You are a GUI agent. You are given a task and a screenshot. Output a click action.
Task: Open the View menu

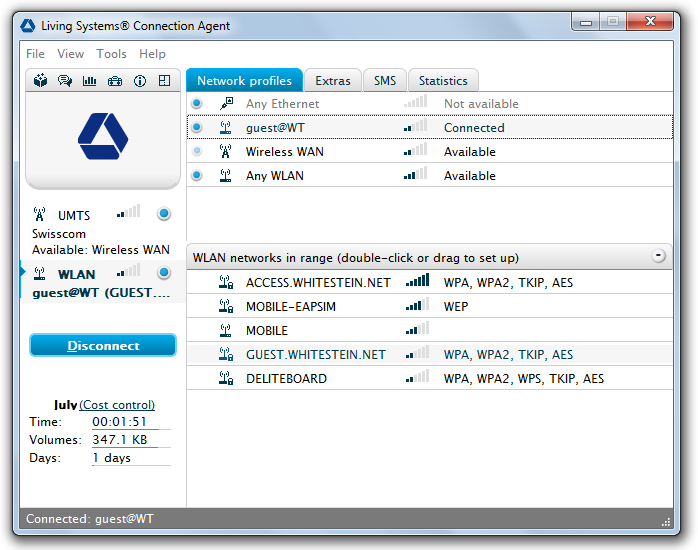coord(70,54)
